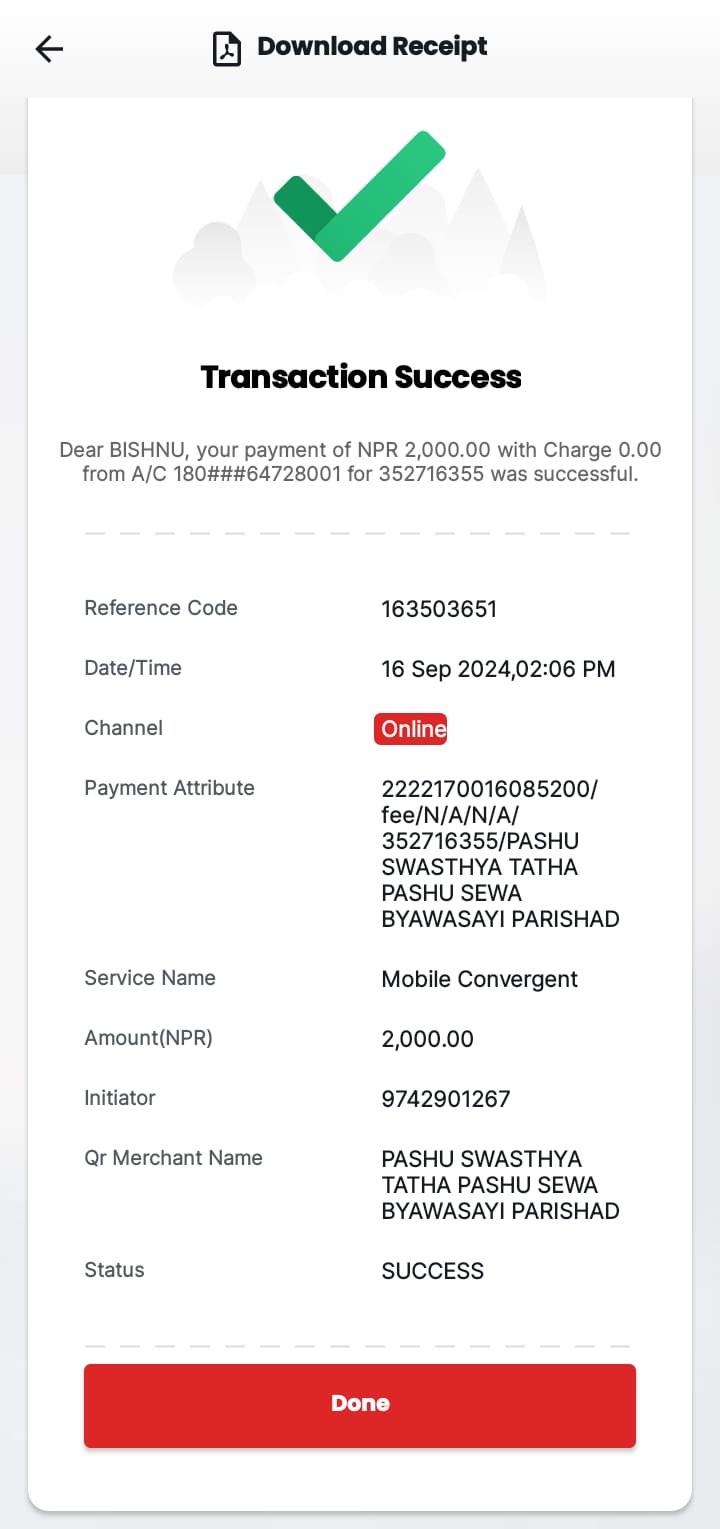Click the Channel field label

(124, 728)
